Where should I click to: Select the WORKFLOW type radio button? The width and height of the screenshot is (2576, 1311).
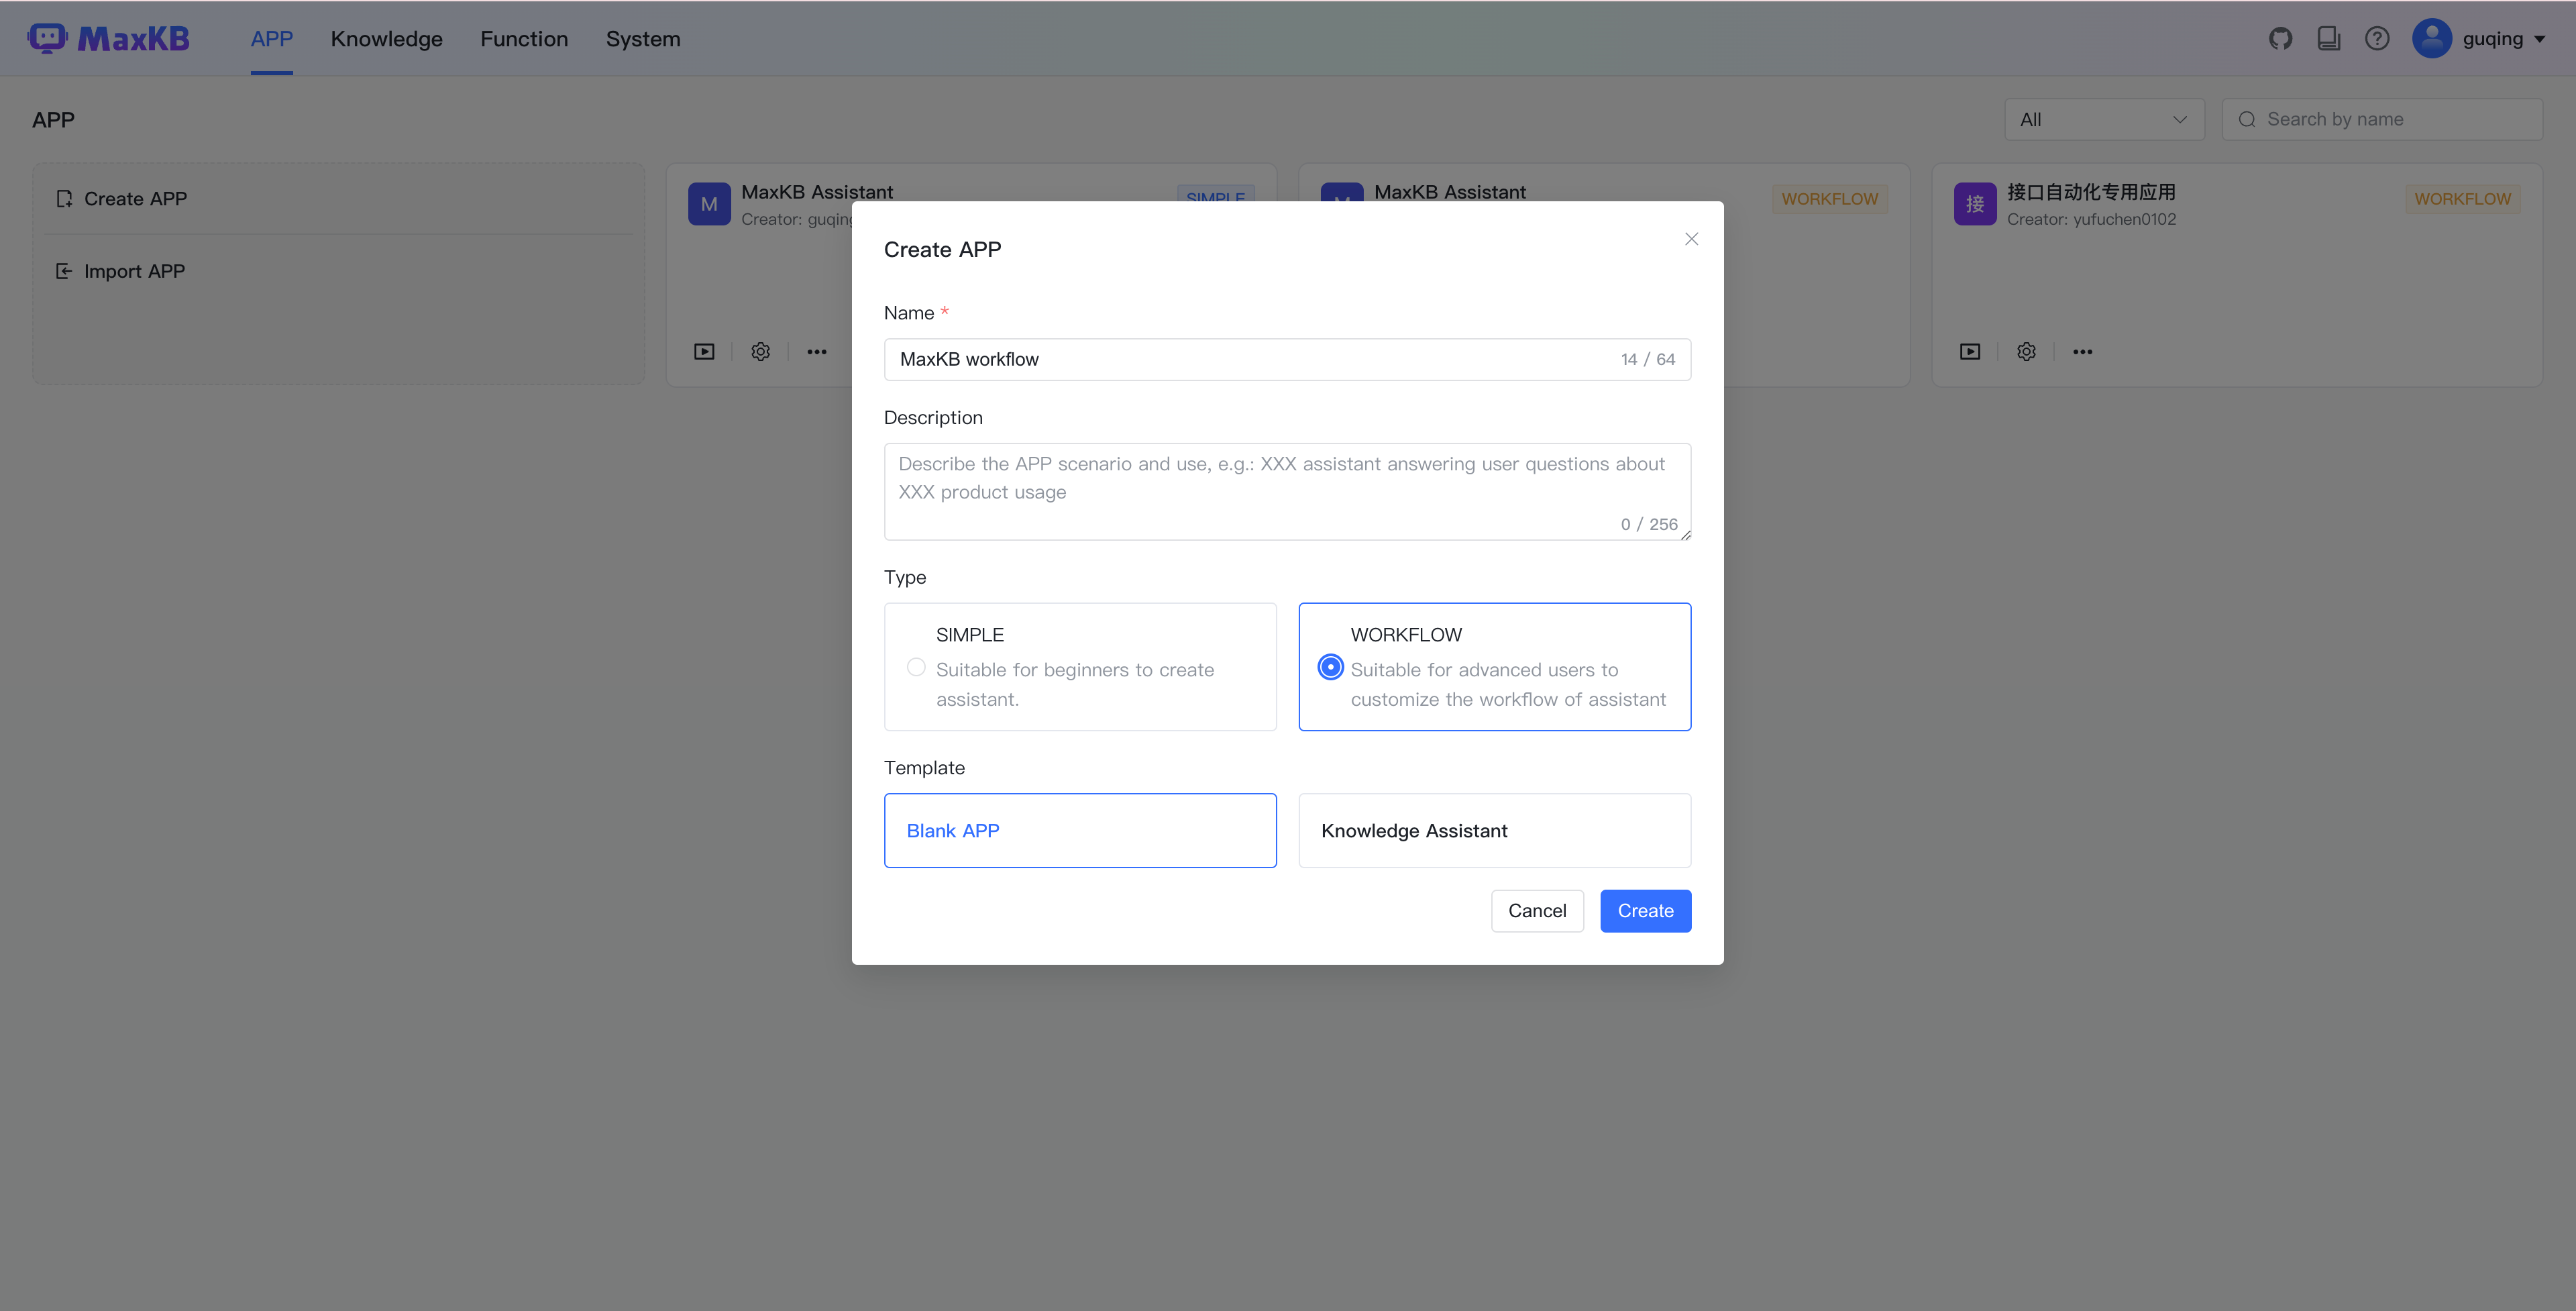(1330, 667)
